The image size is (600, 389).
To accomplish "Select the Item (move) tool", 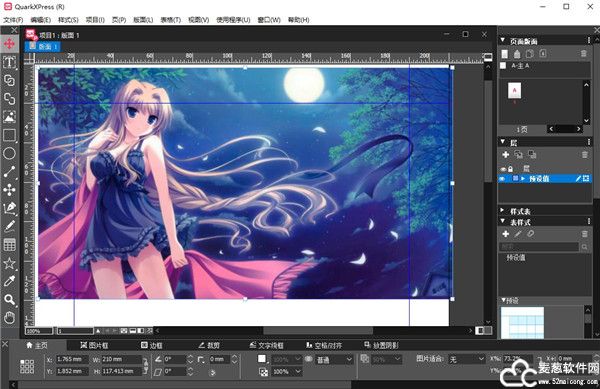I will click(9, 44).
